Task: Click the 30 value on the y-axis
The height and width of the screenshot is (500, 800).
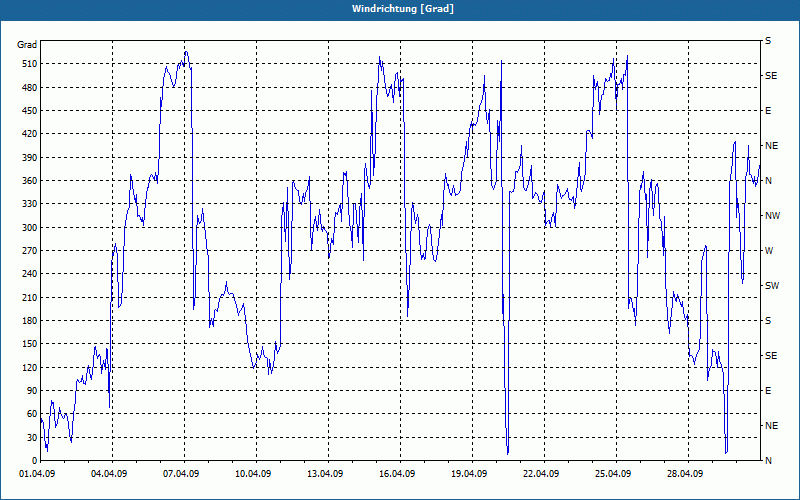Action: tap(32, 438)
